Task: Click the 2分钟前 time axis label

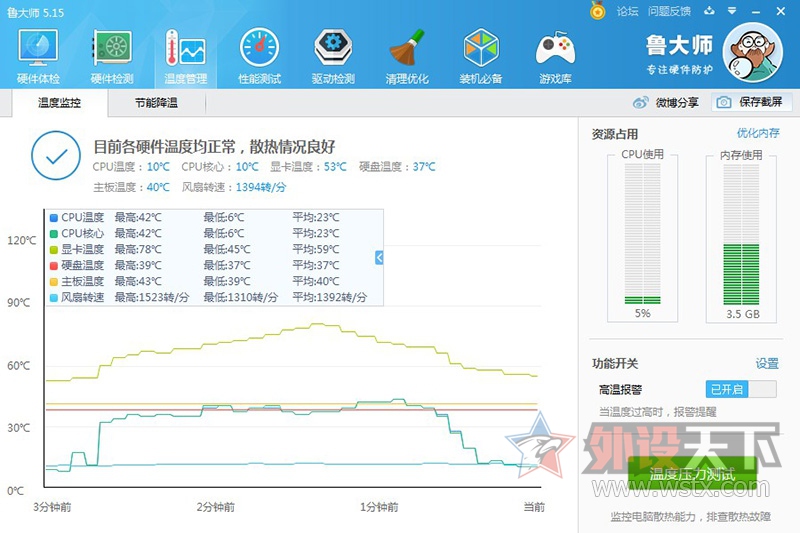Action: tap(216, 507)
